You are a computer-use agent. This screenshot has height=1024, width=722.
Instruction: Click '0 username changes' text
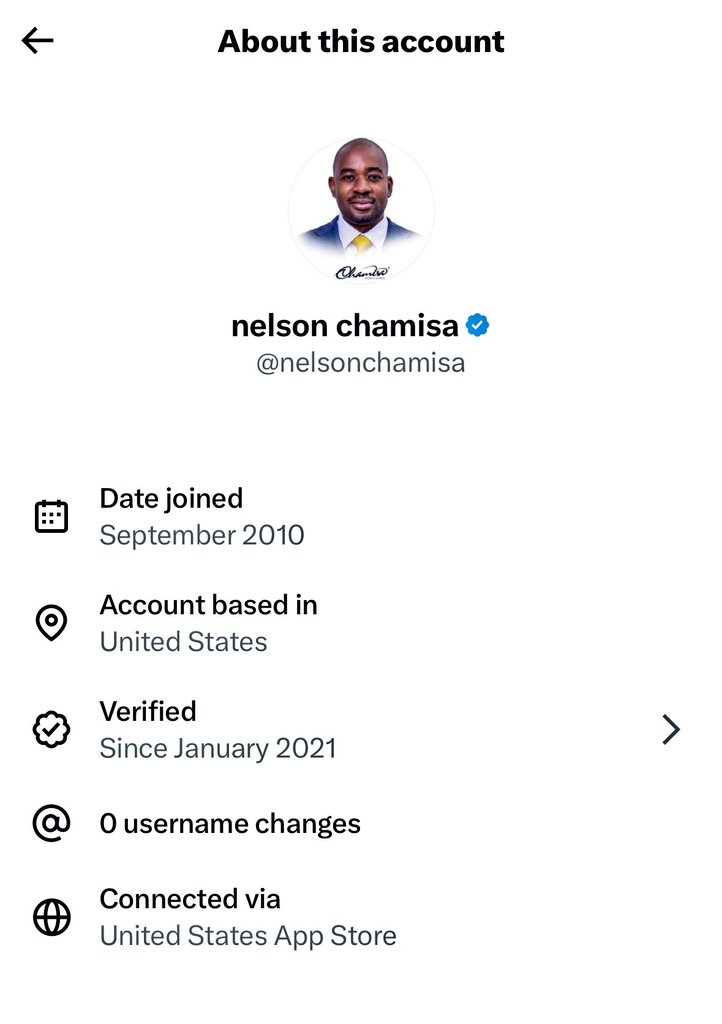click(x=230, y=824)
